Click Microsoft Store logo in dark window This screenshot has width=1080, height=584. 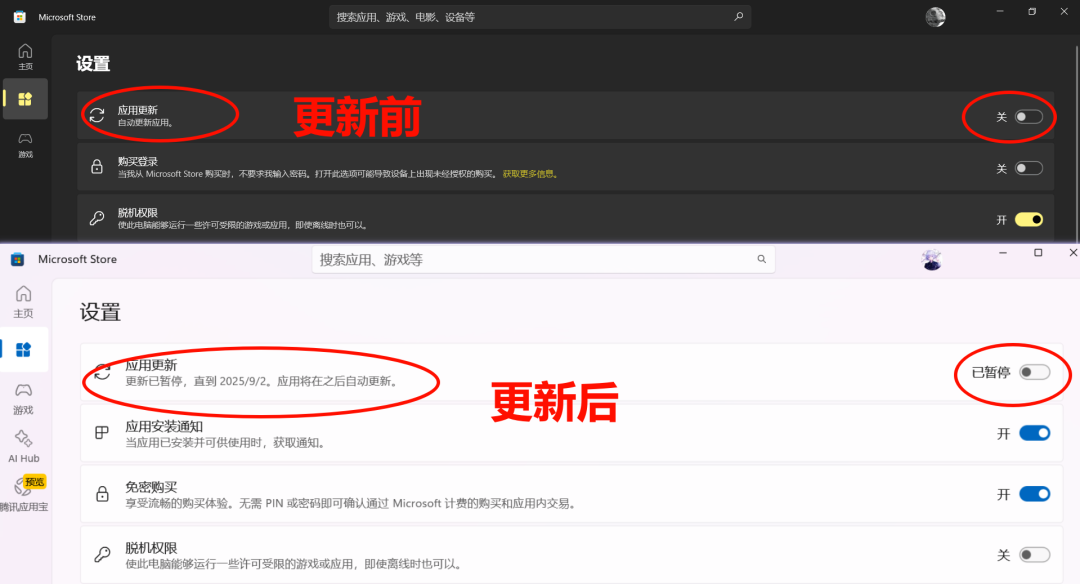coord(19,17)
